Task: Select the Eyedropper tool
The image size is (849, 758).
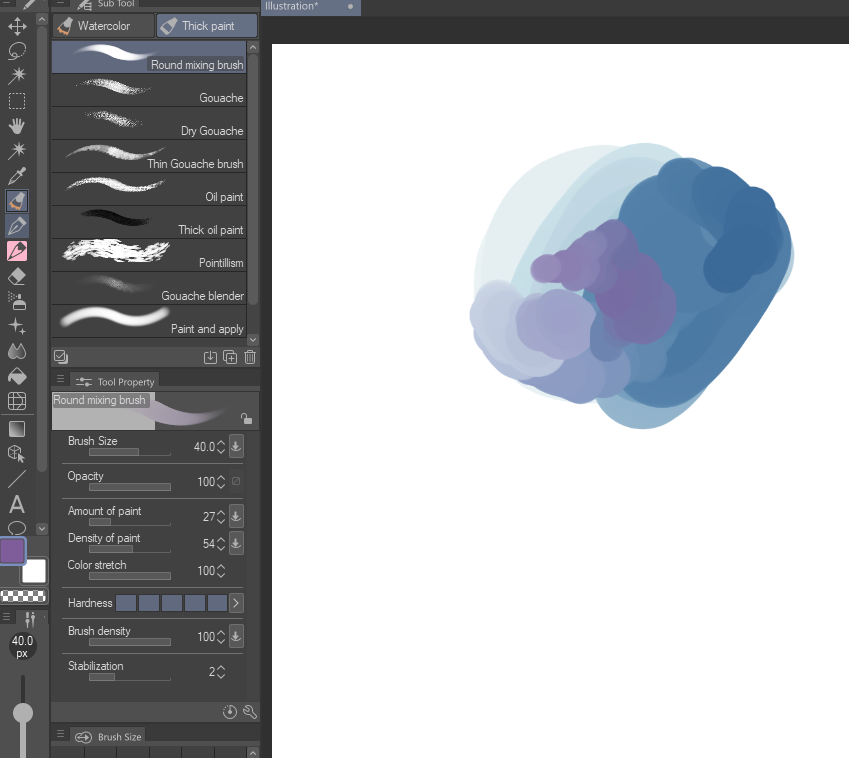Action: 17,176
